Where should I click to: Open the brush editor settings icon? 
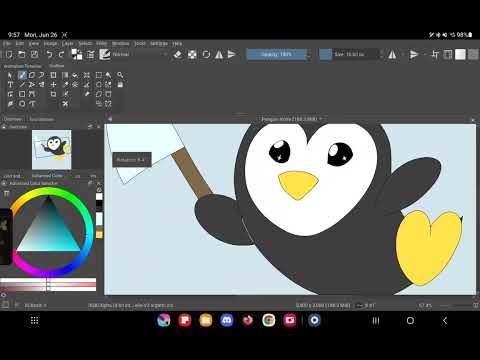pyautogui.click(x=91, y=54)
